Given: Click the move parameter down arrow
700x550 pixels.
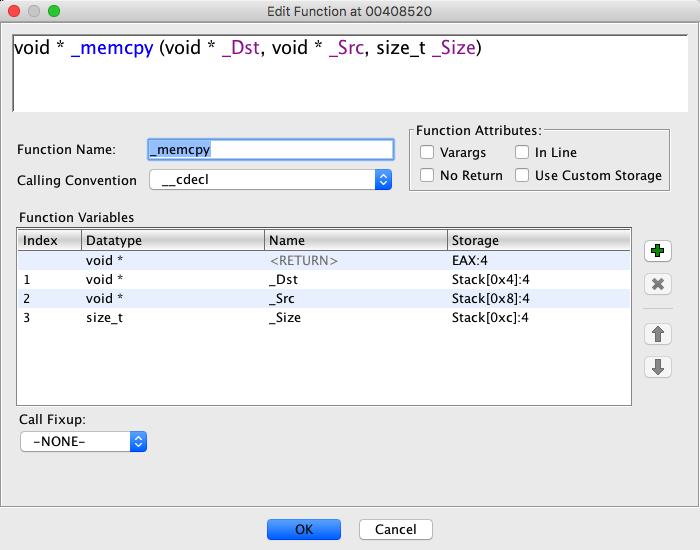Looking at the screenshot, I should coord(657,367).
